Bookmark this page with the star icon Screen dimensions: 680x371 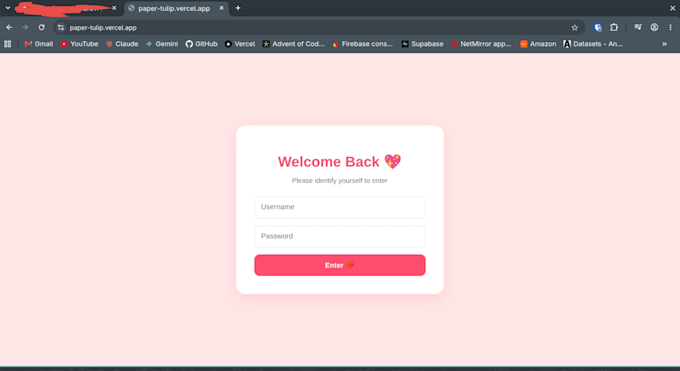(x=575, y=27)
